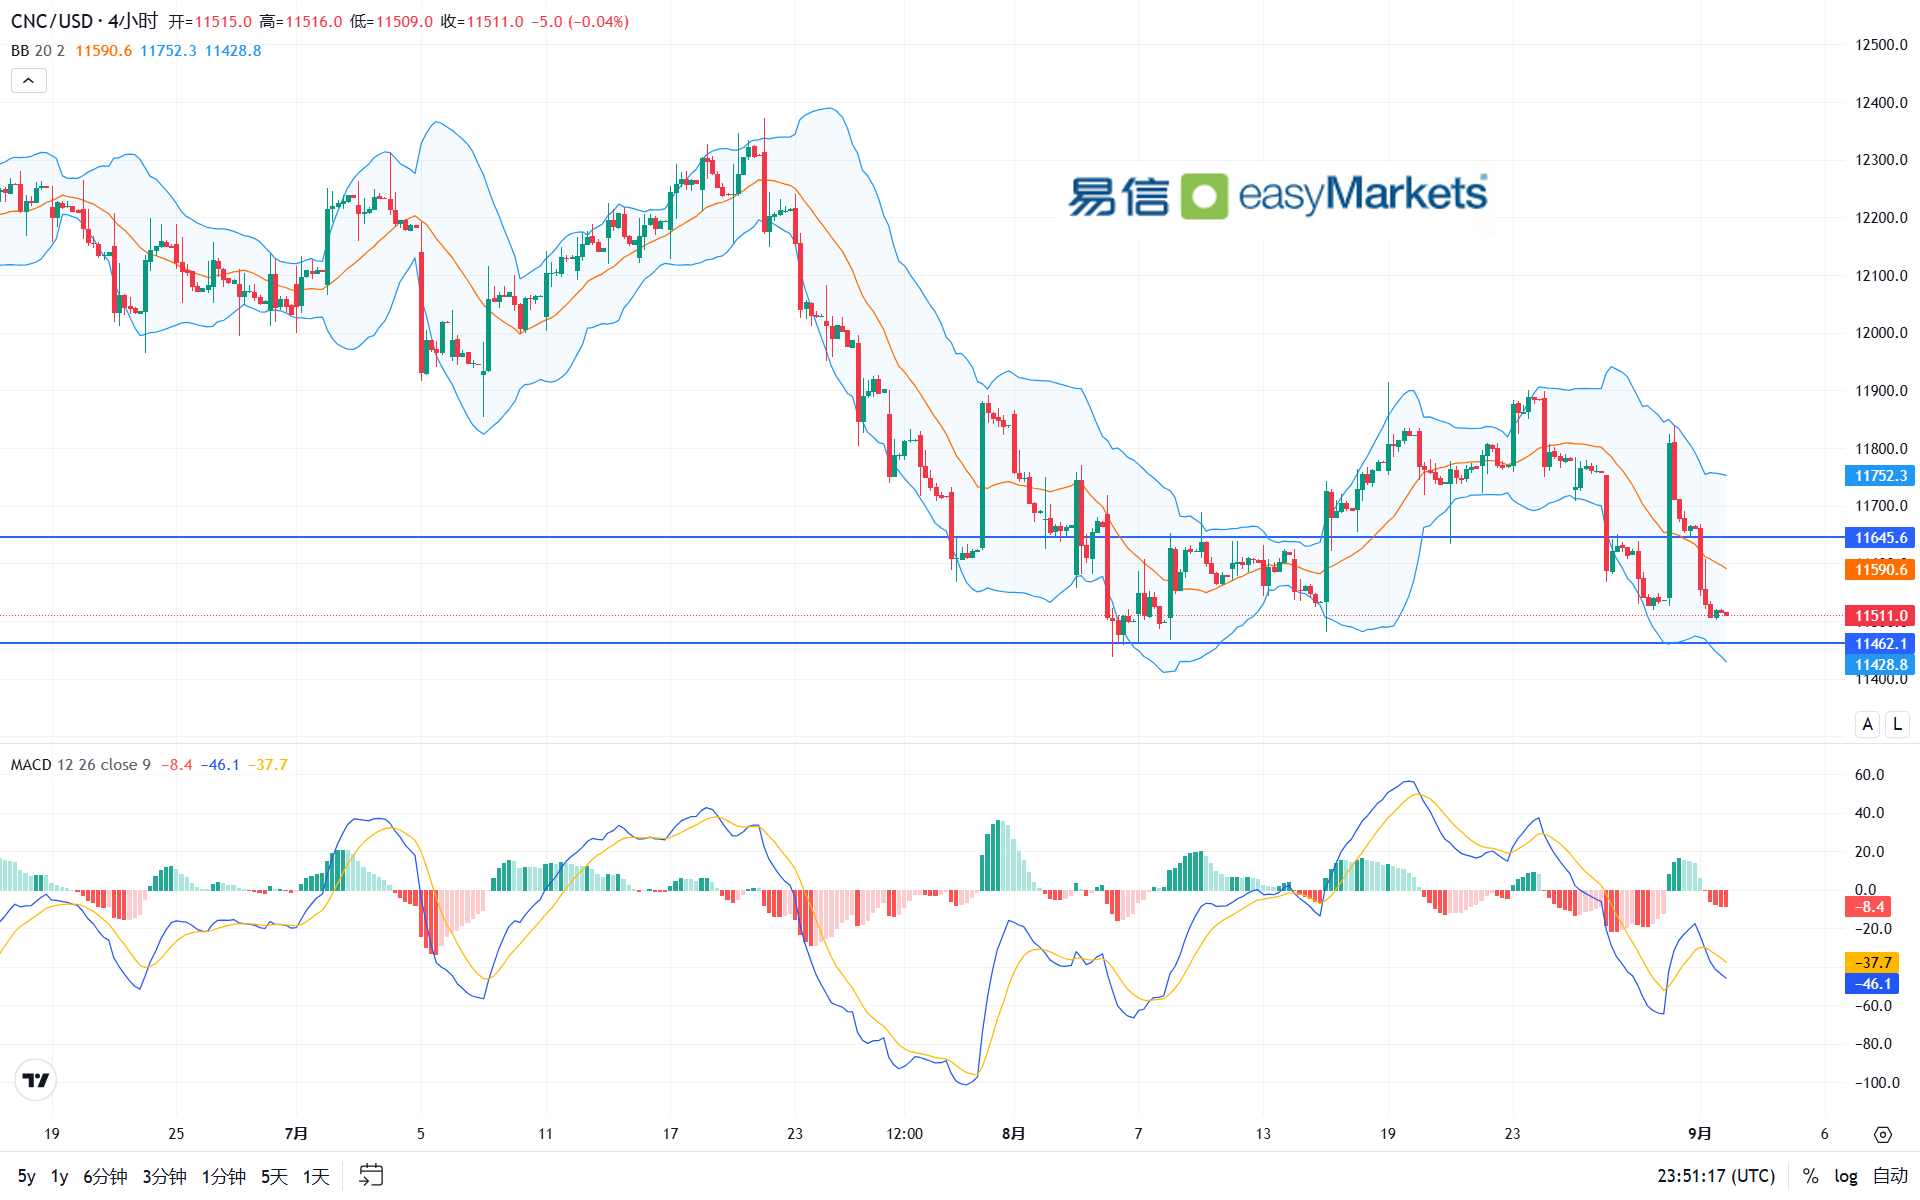Click the close price 收=11511.0
This screenshot has width=1920, height=1200.
click(482, 22)
